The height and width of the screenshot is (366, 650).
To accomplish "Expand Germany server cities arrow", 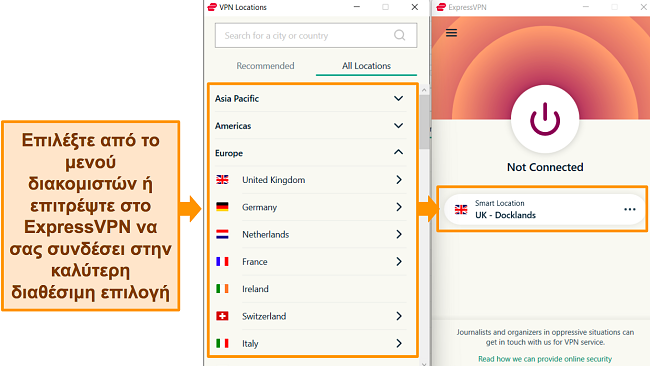I will (x=399, y=207).
